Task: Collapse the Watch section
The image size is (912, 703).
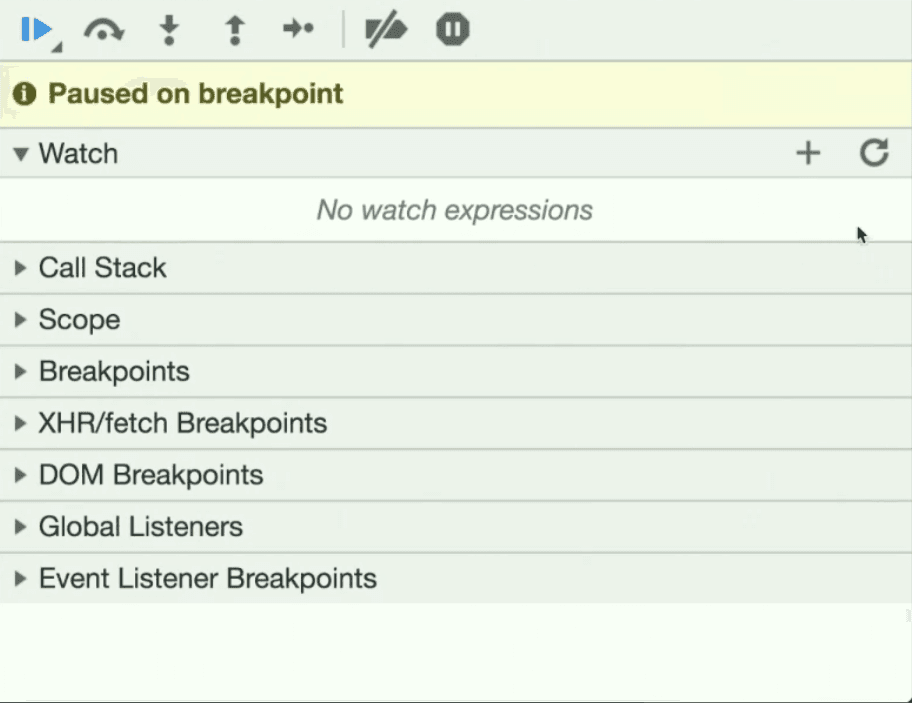Action: [x=21, y=154]
